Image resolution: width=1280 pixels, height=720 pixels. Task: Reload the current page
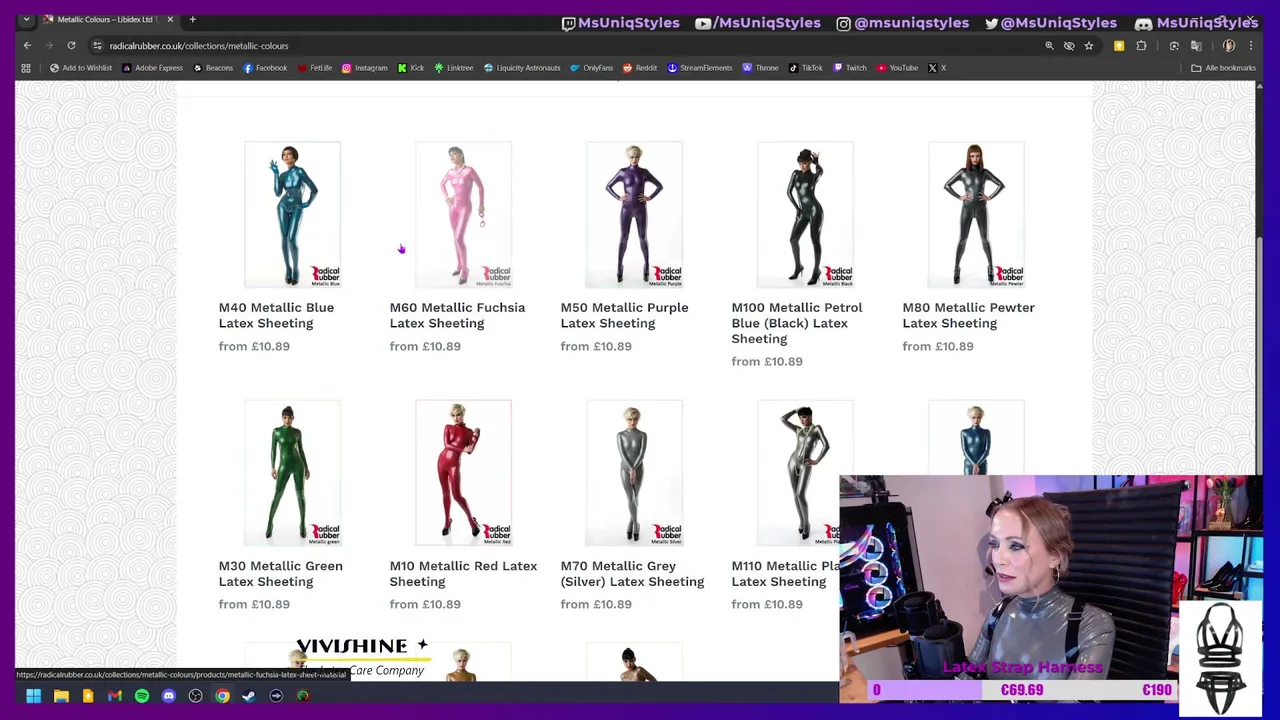pyautogui.click(x=71, y=45)
